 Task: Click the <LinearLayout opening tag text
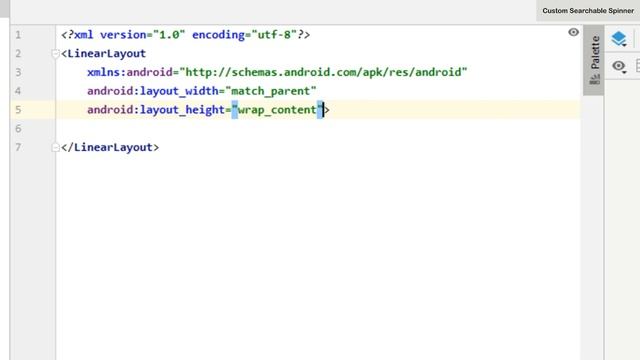pyautogui.click(x=103, y=53)
